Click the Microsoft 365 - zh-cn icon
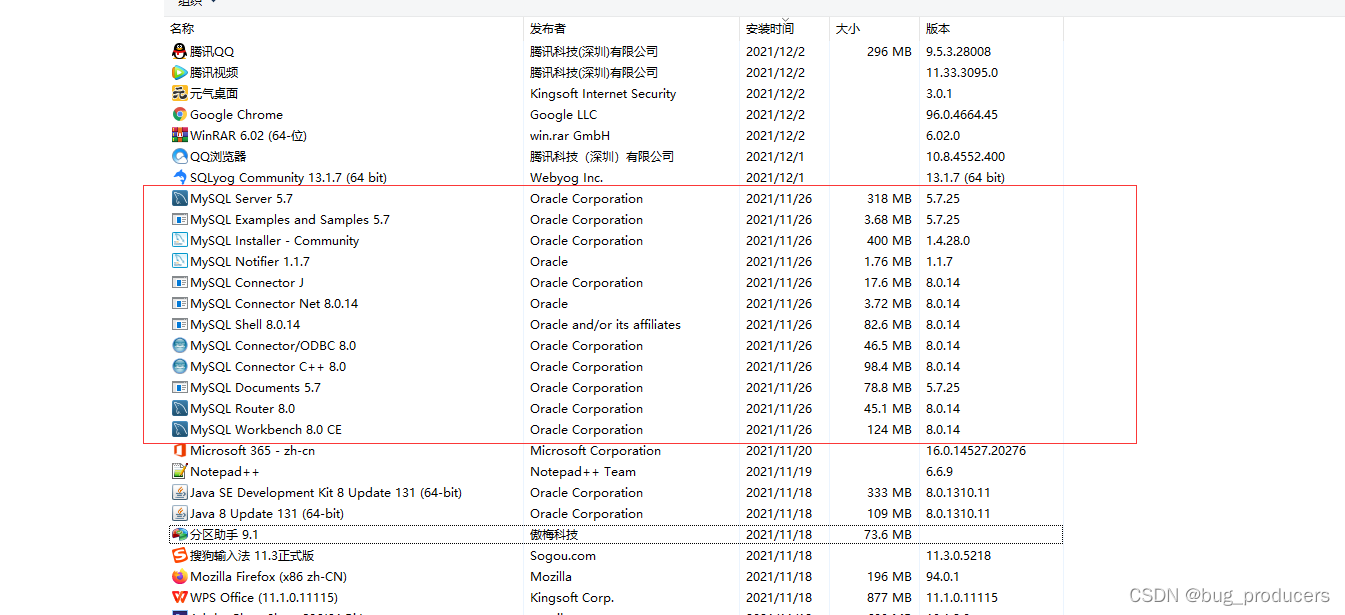This screenshot has height=615, width=1345. tap(179, 450)
